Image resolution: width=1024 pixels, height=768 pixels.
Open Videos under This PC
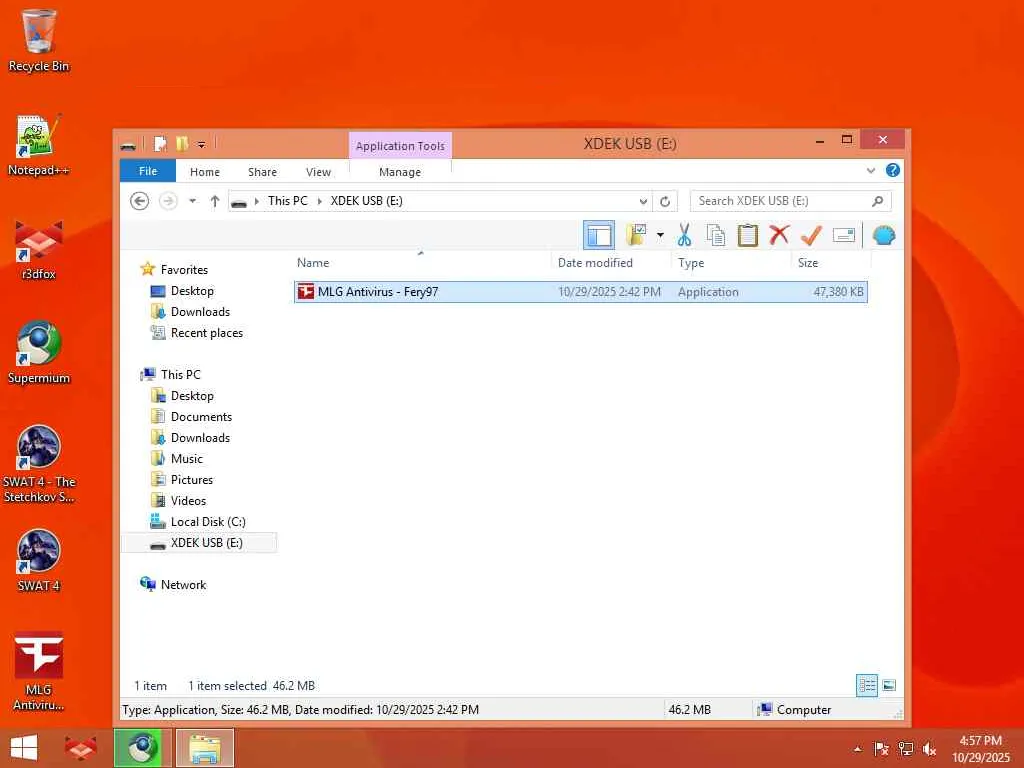188,500
